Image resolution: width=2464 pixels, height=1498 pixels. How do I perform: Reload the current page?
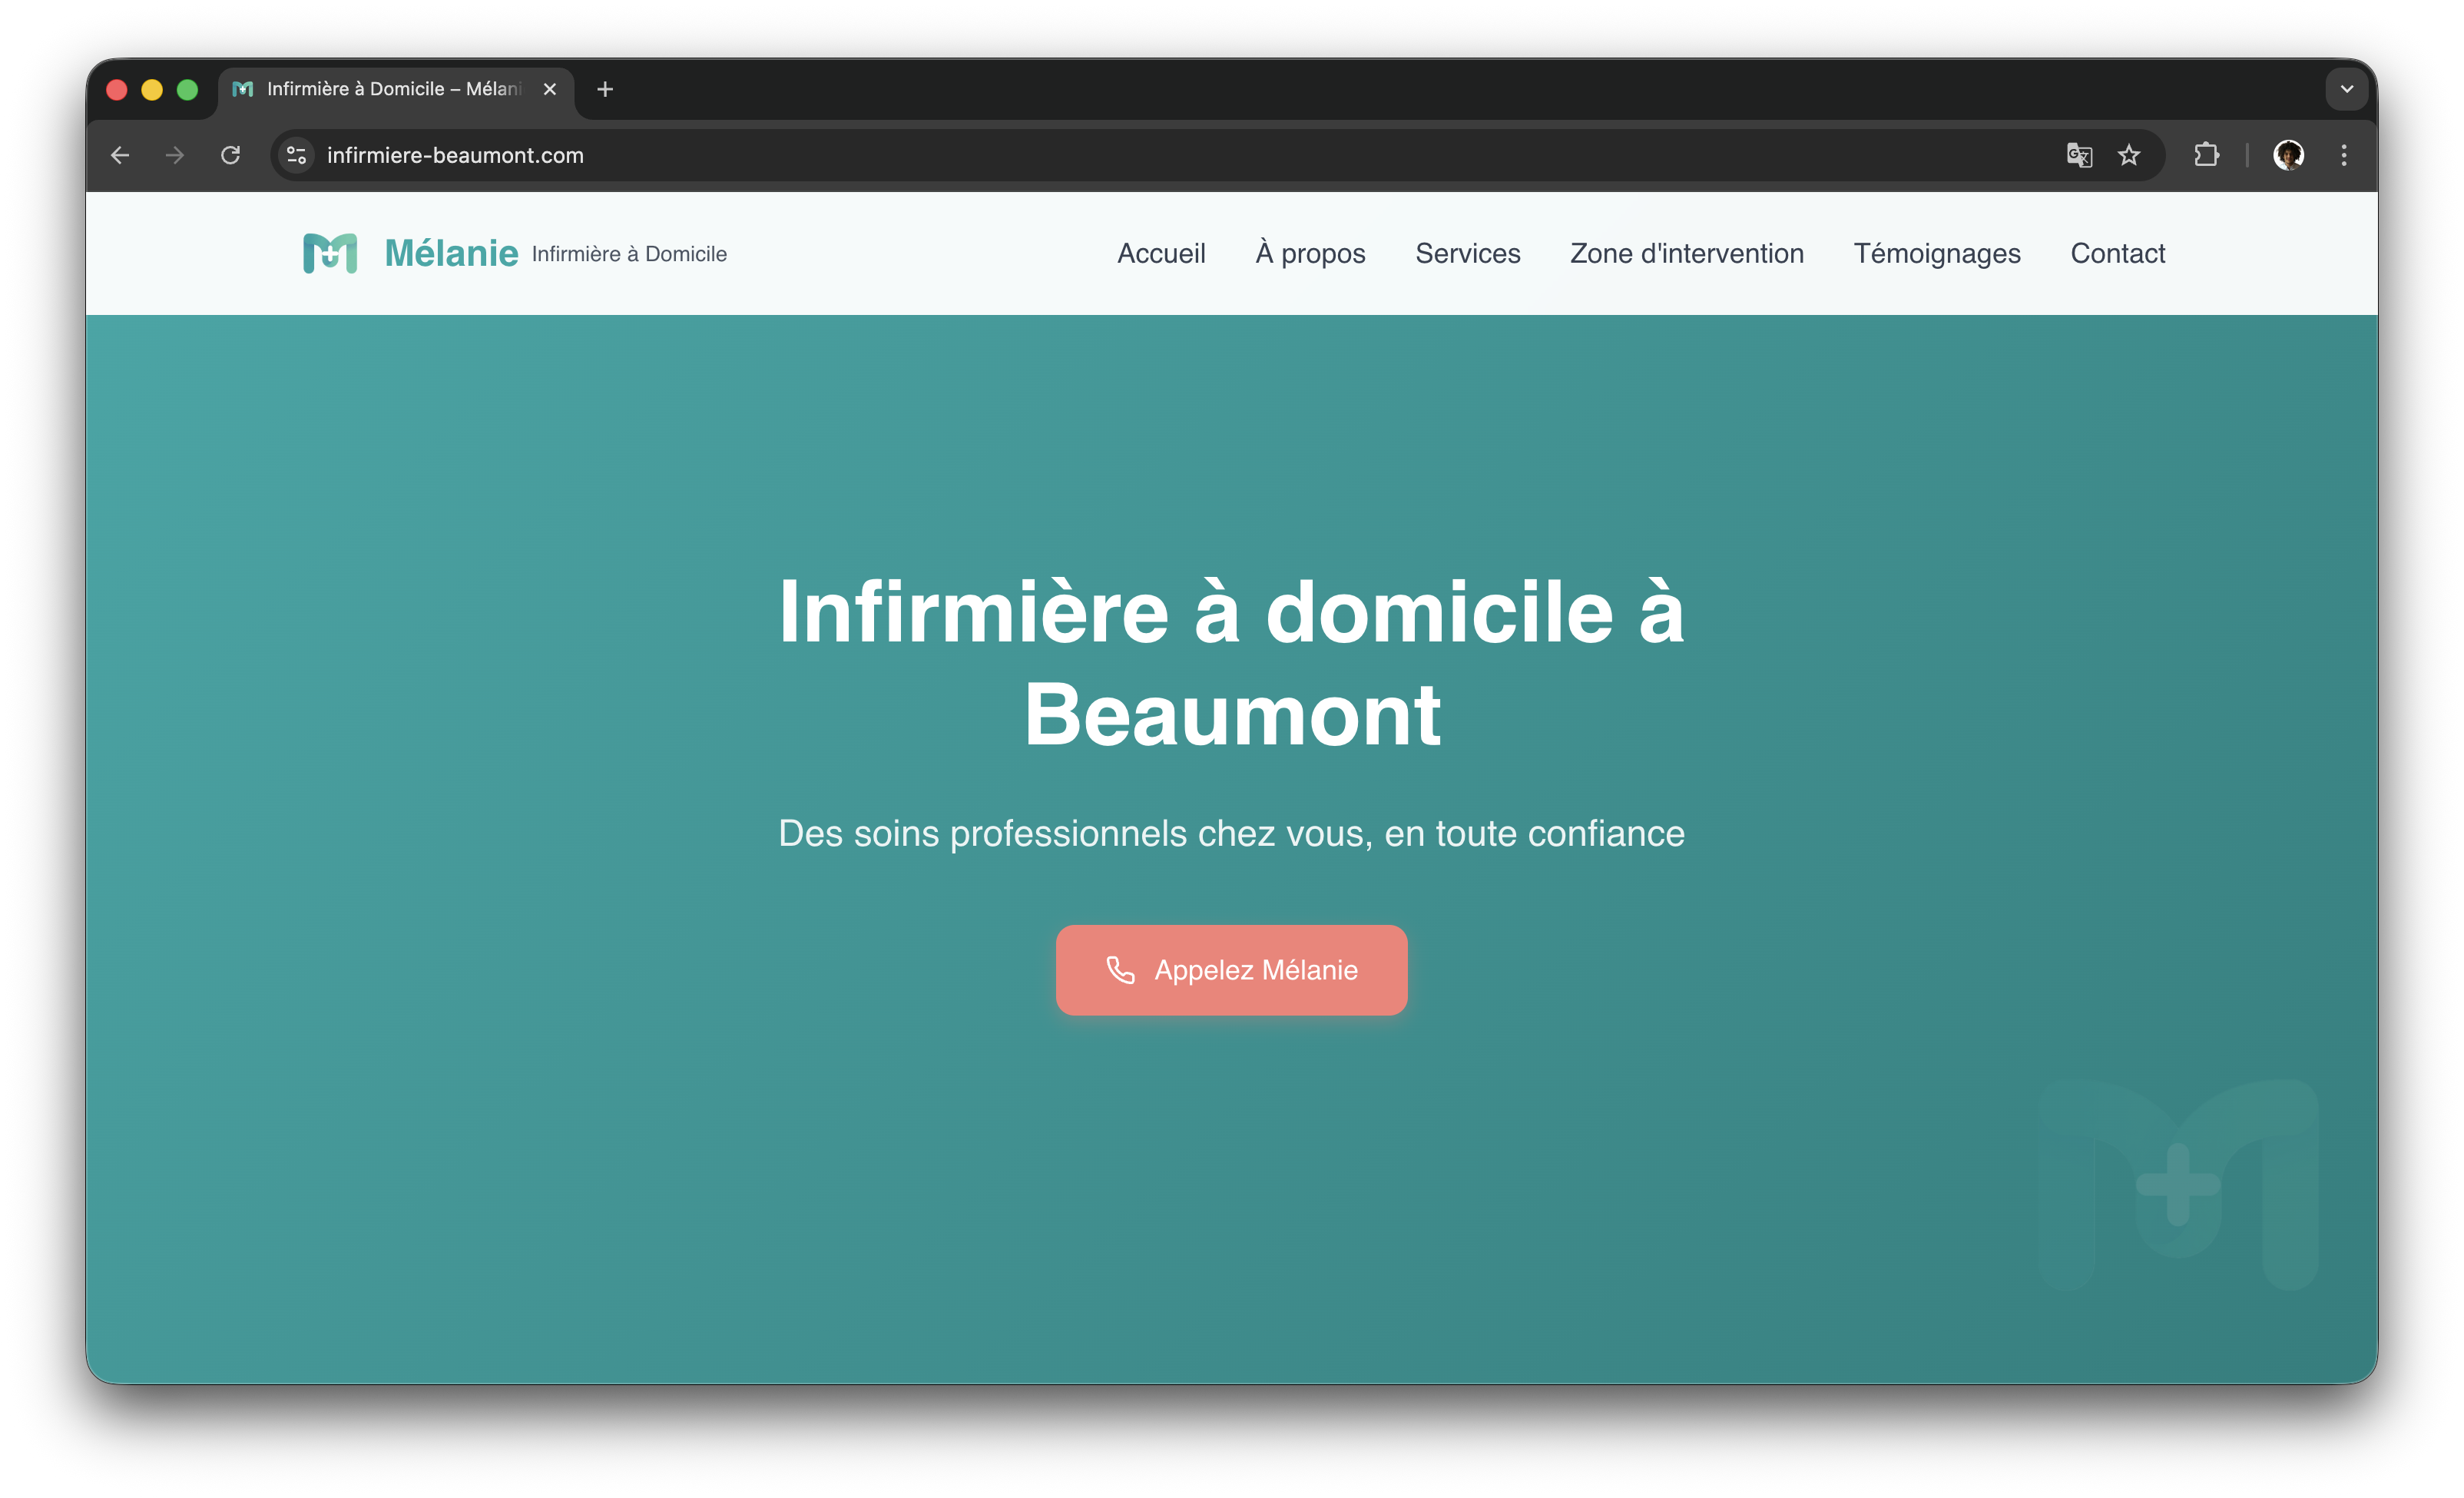click(231, 155)
